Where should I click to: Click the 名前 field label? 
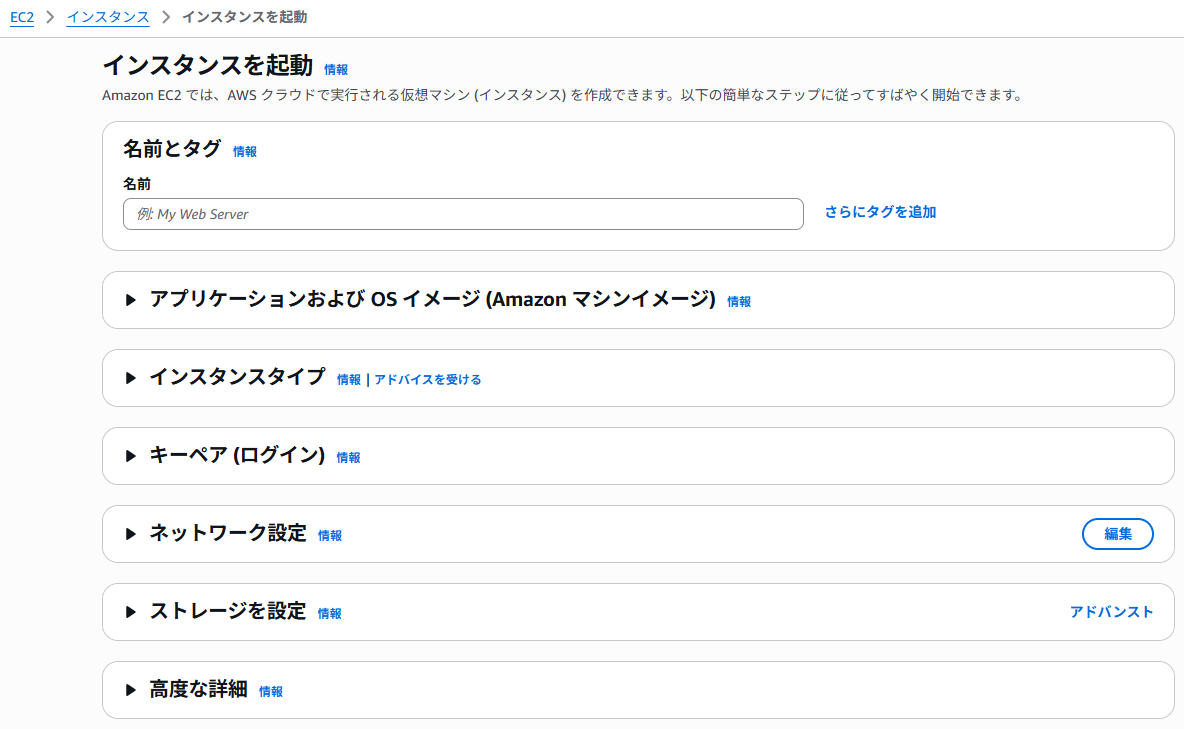click(137, 184)
